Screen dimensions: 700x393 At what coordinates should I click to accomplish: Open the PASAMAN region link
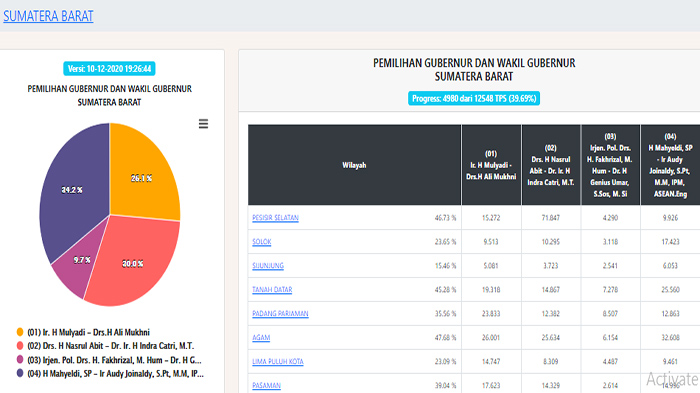point(267,385)
